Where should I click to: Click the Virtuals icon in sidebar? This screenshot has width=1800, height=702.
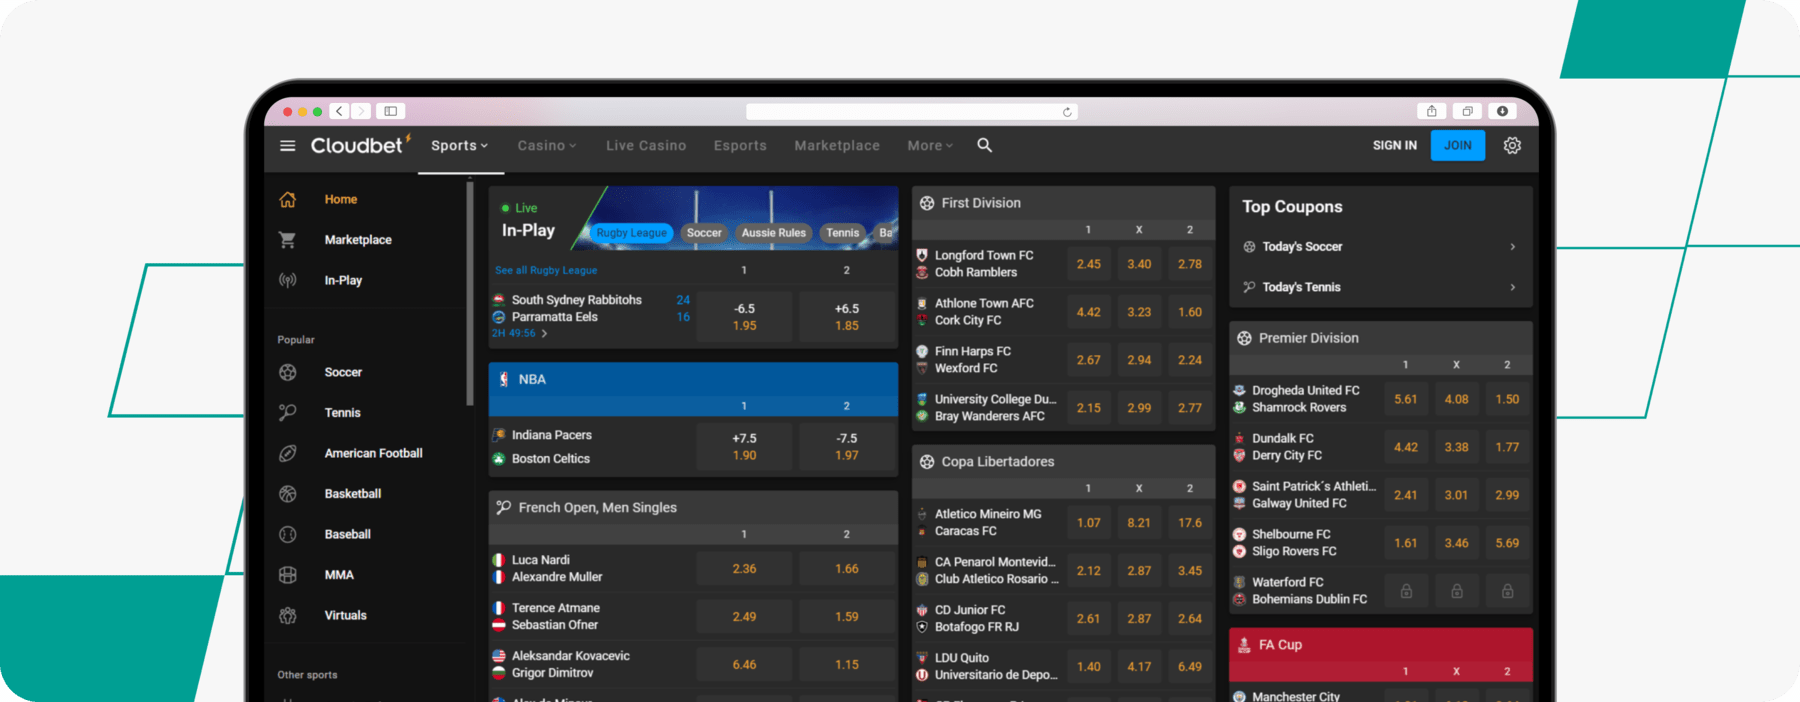click(288, 616)
